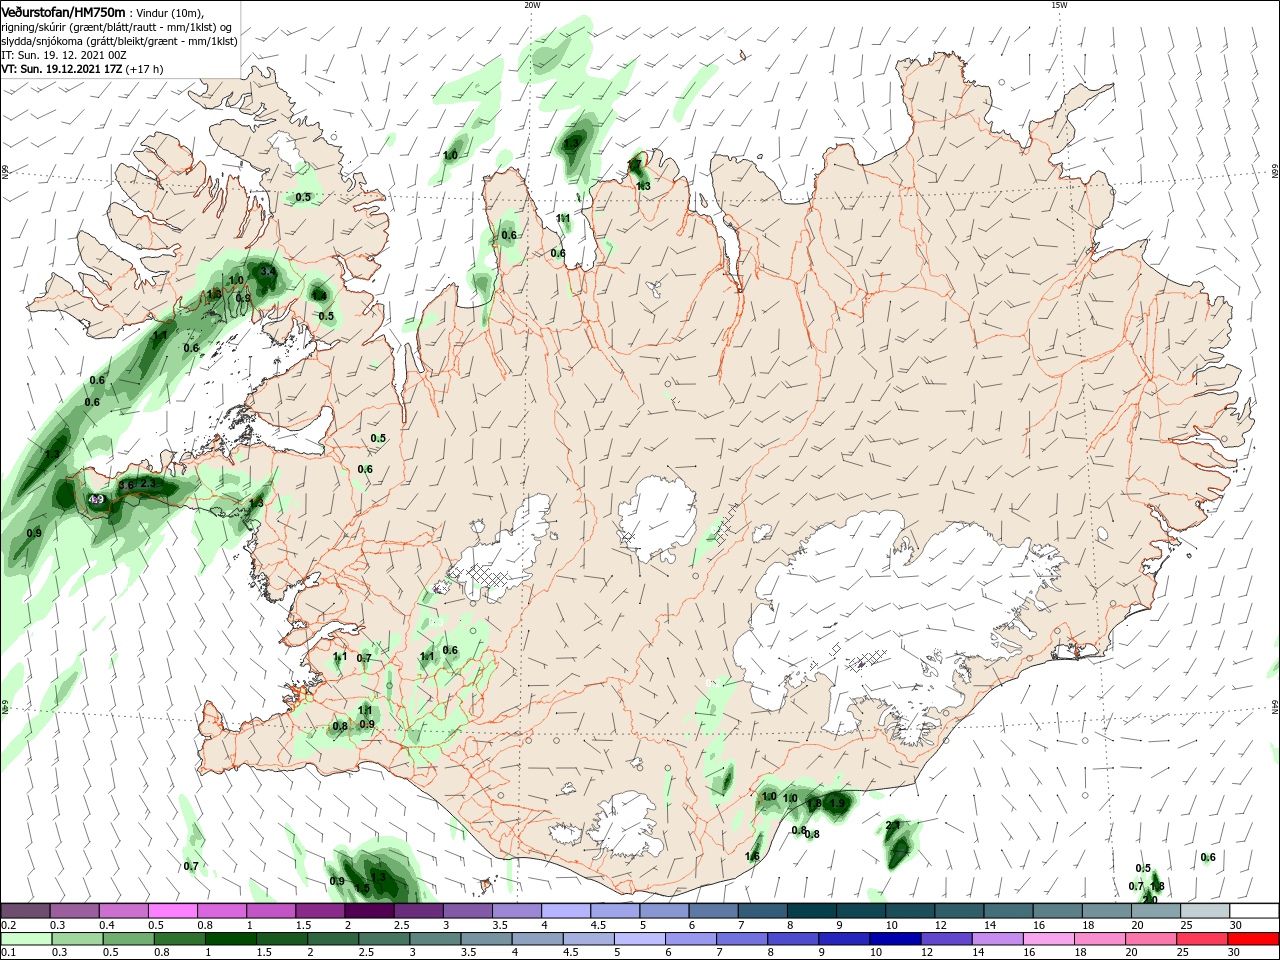Screen dimensions: 1280x960
Task: Select bright pink 0.5 swatch in upper legend row
Action: (172, 911)
